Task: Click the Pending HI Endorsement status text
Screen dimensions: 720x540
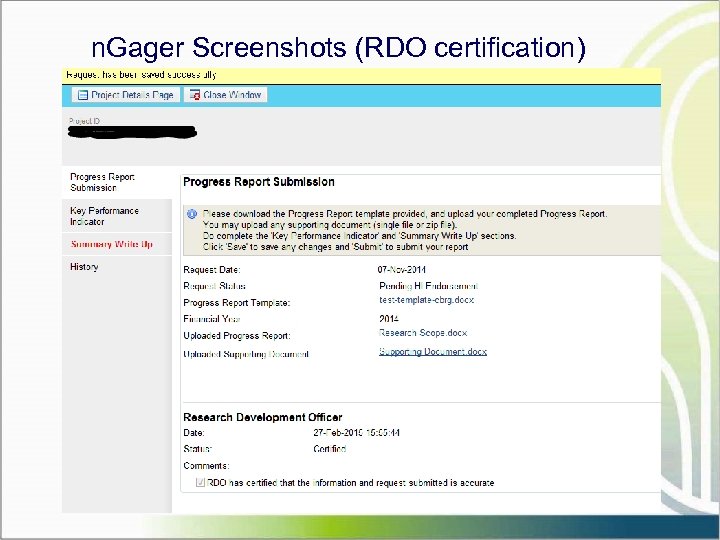Action: click(428, 286)
